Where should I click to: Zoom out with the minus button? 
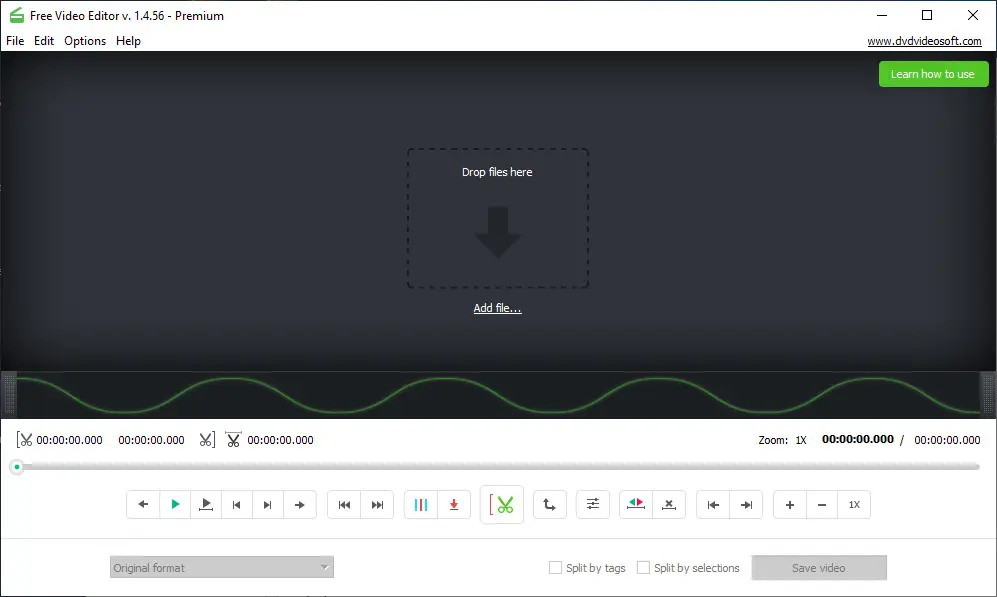click(822, 505)
